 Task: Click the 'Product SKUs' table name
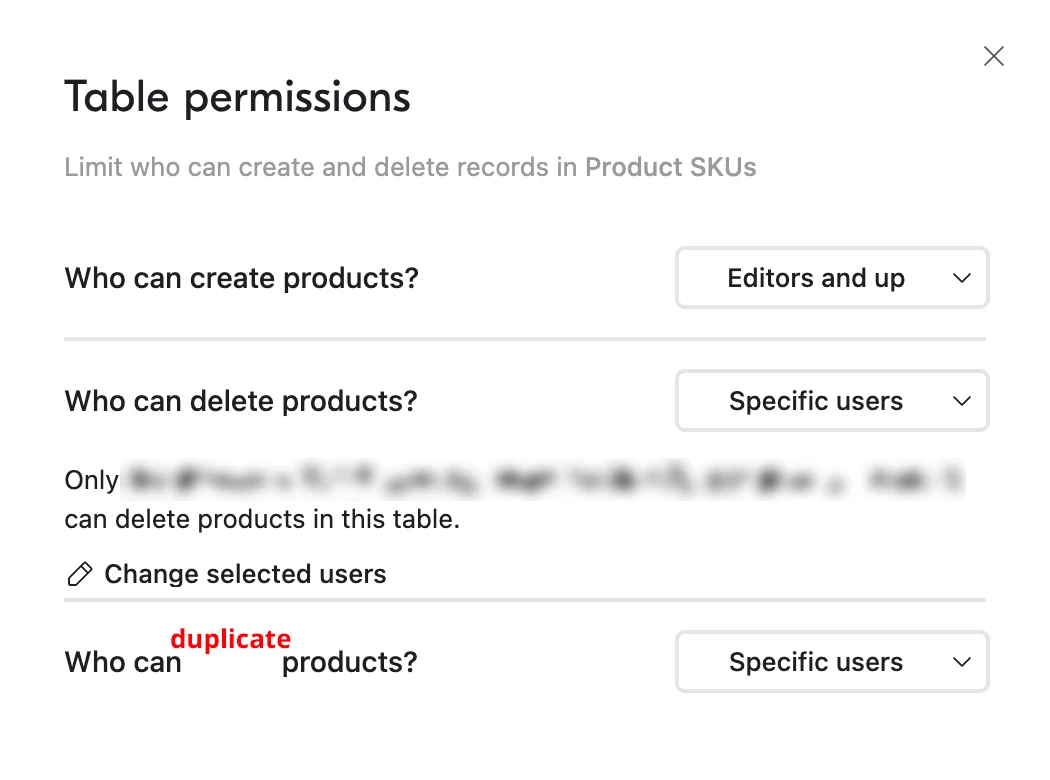[x=670, y=167]
